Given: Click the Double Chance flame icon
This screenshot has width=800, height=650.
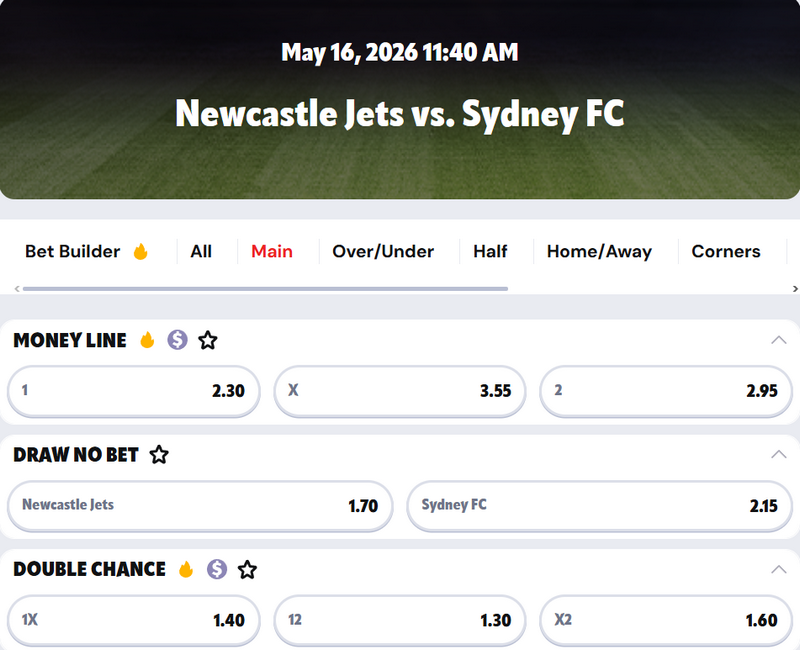Looking at the screenshot, I should 186,569.
